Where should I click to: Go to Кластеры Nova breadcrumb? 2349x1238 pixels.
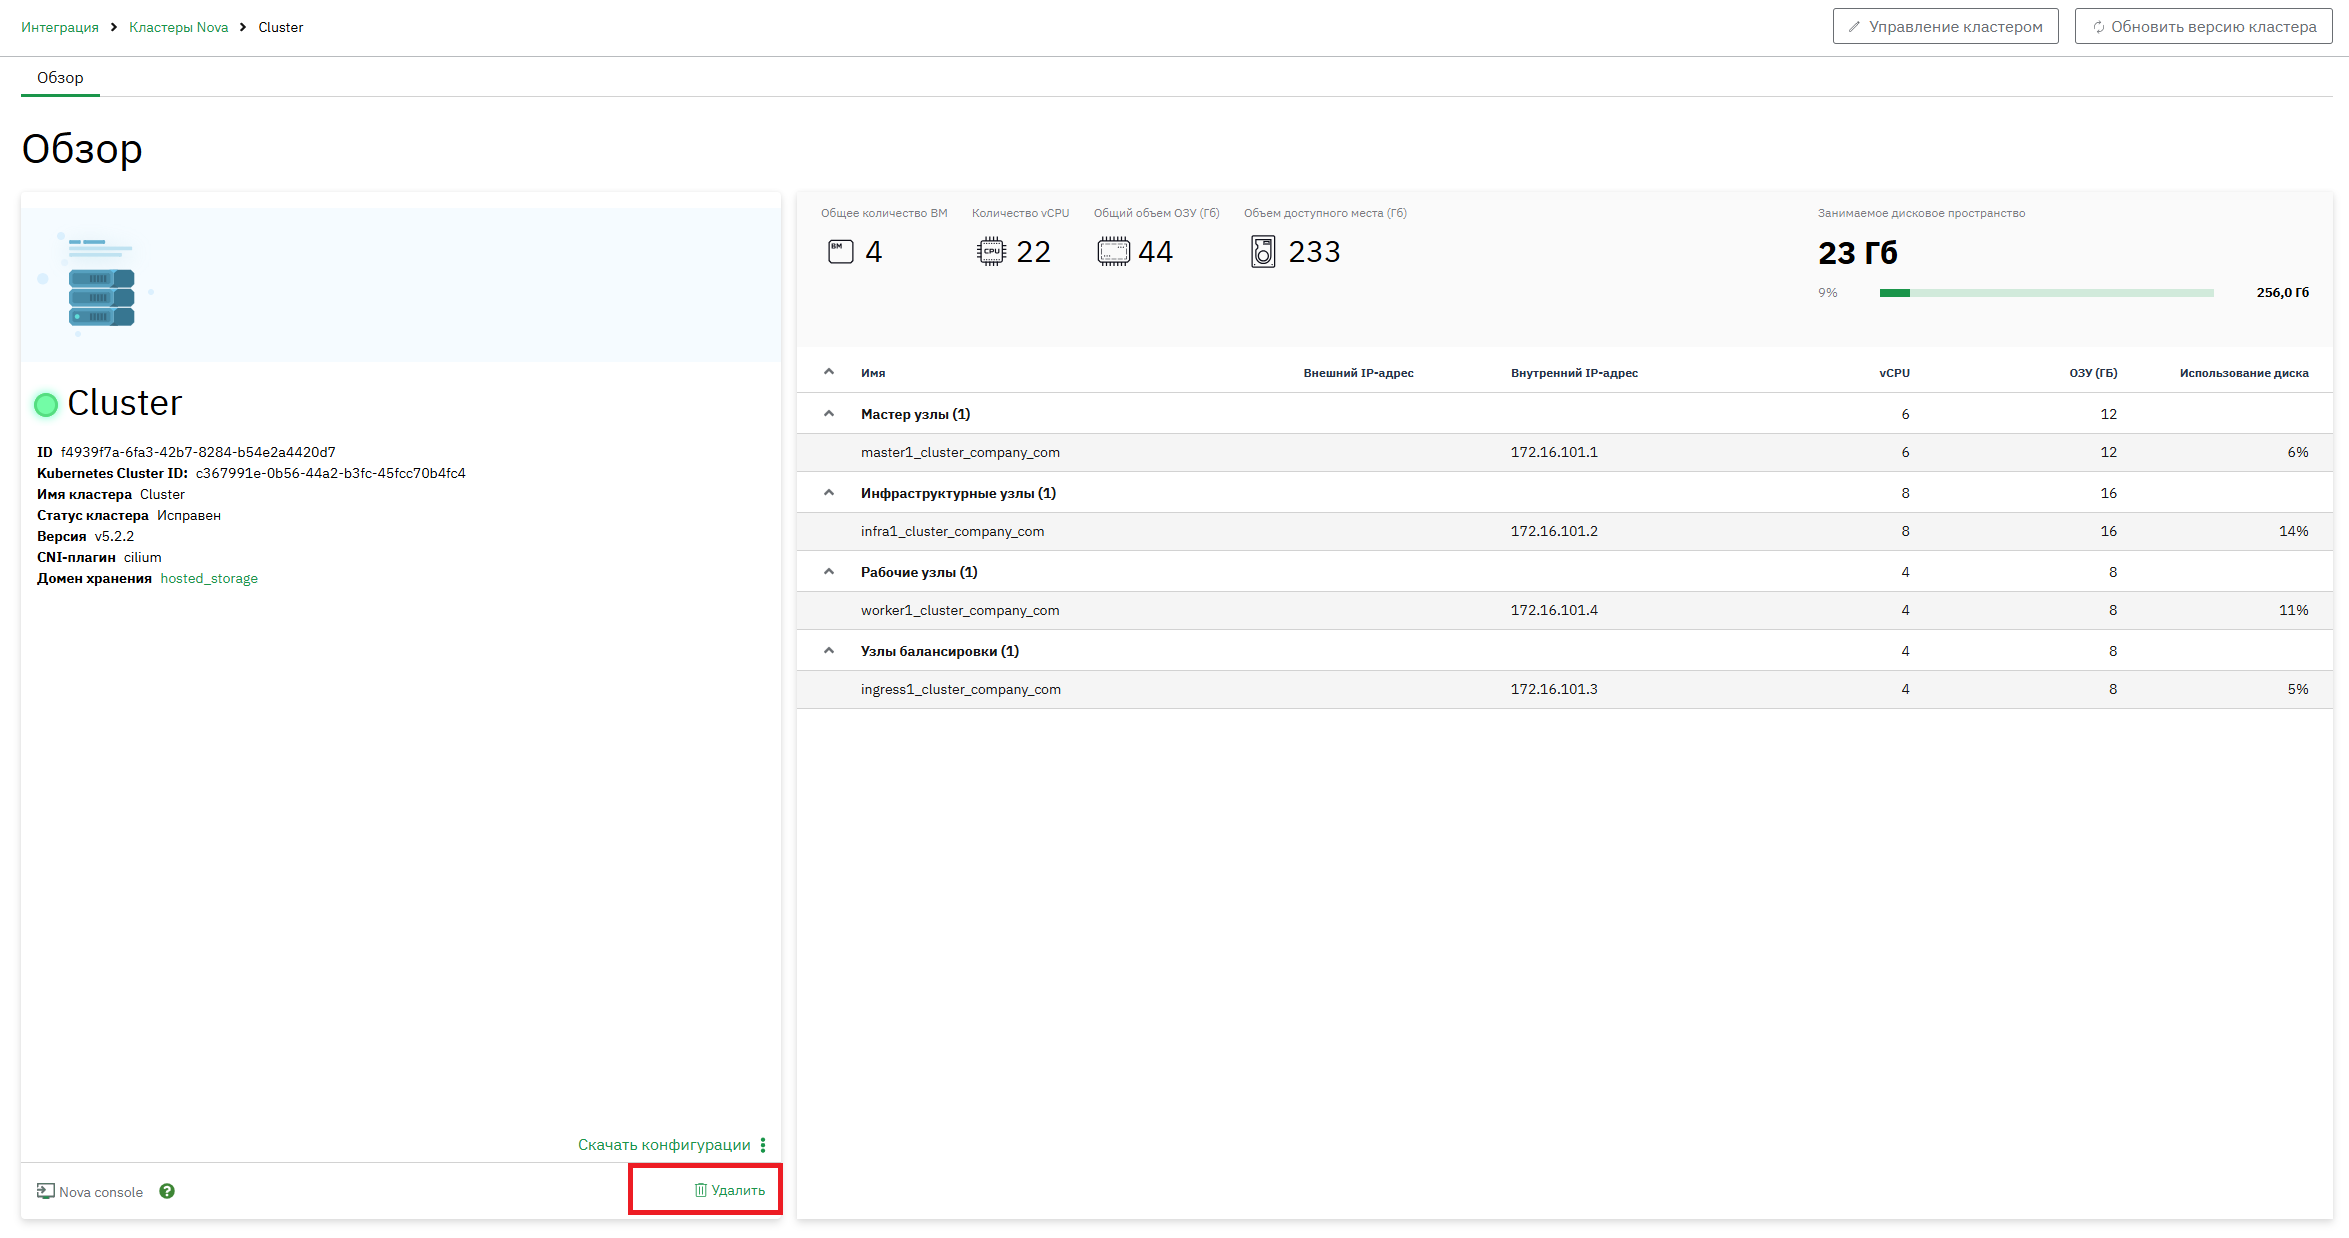pyautogui.click(x=179, y=27)
